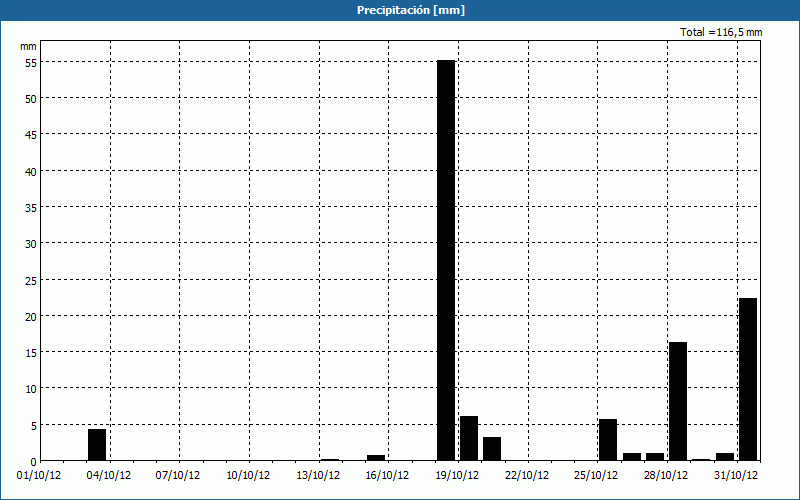Screen dimensions: 800x500
Task: Click the y-axis value 30
Action: [x=31, y=244]
